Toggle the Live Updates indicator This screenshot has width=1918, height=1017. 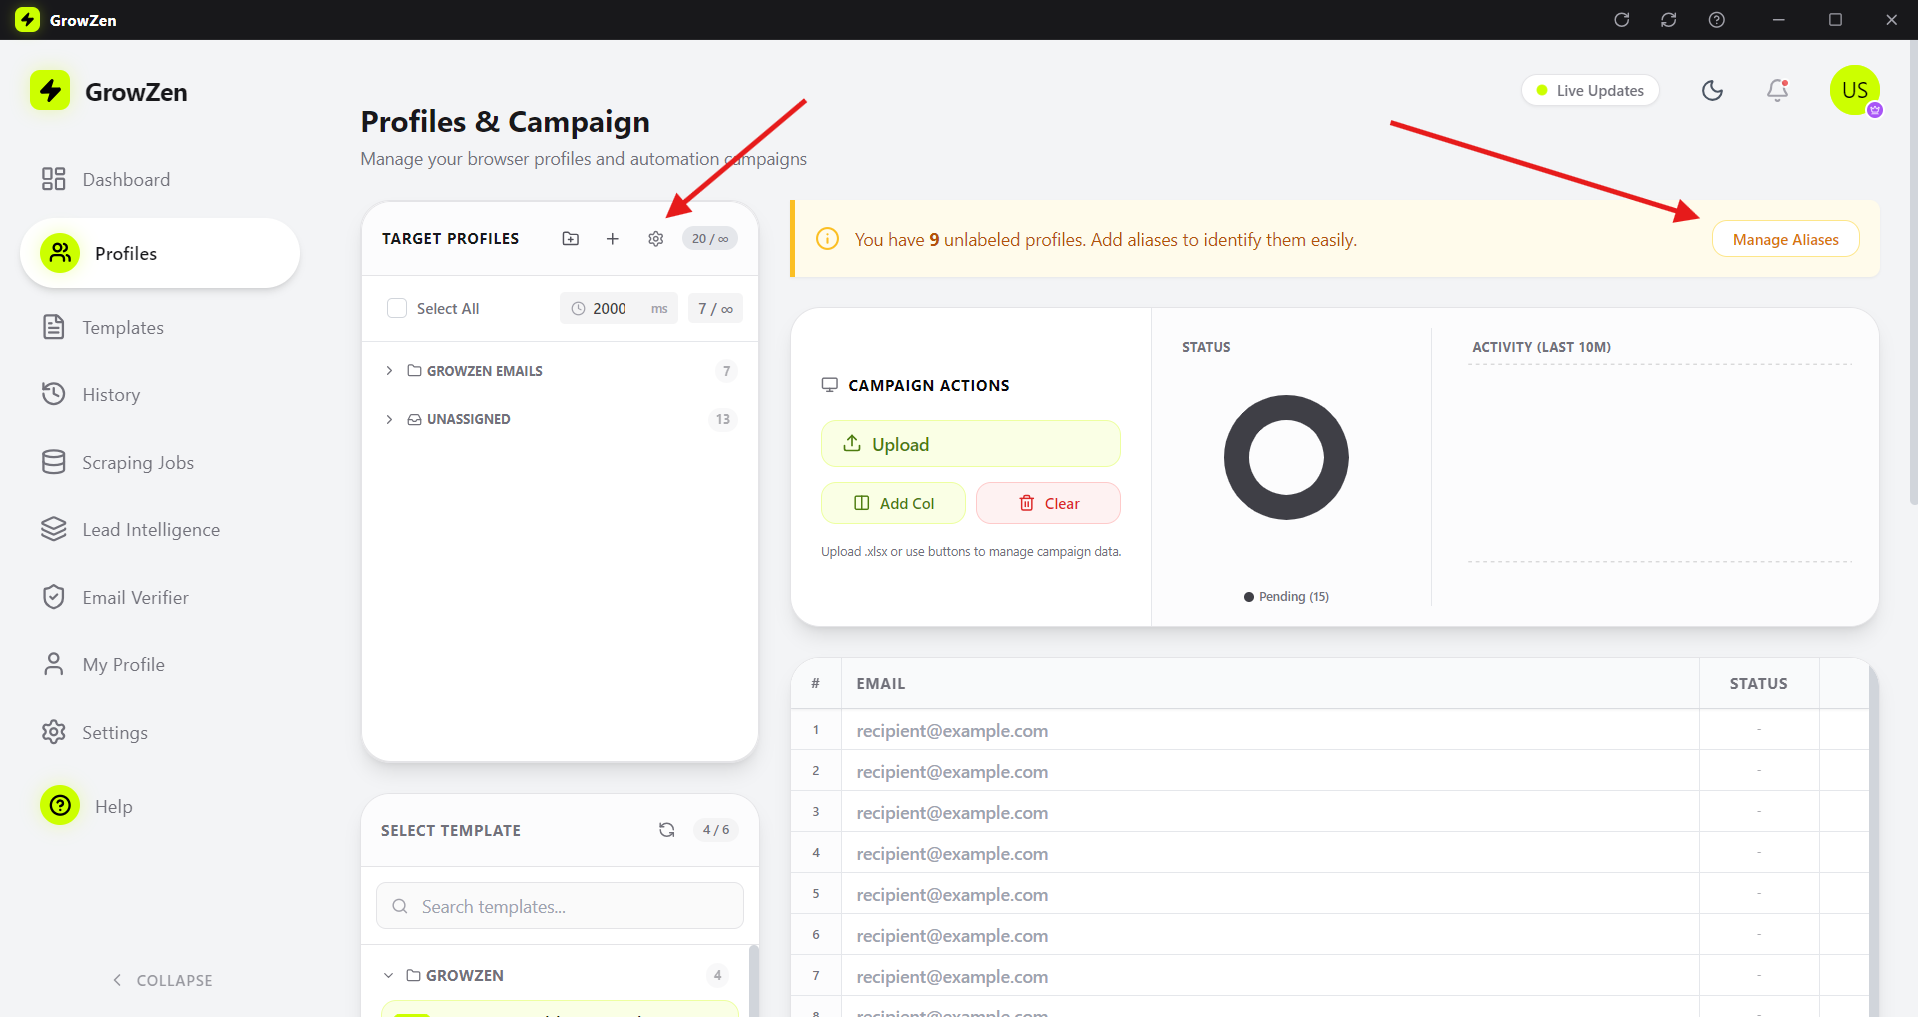point(1590,91)
